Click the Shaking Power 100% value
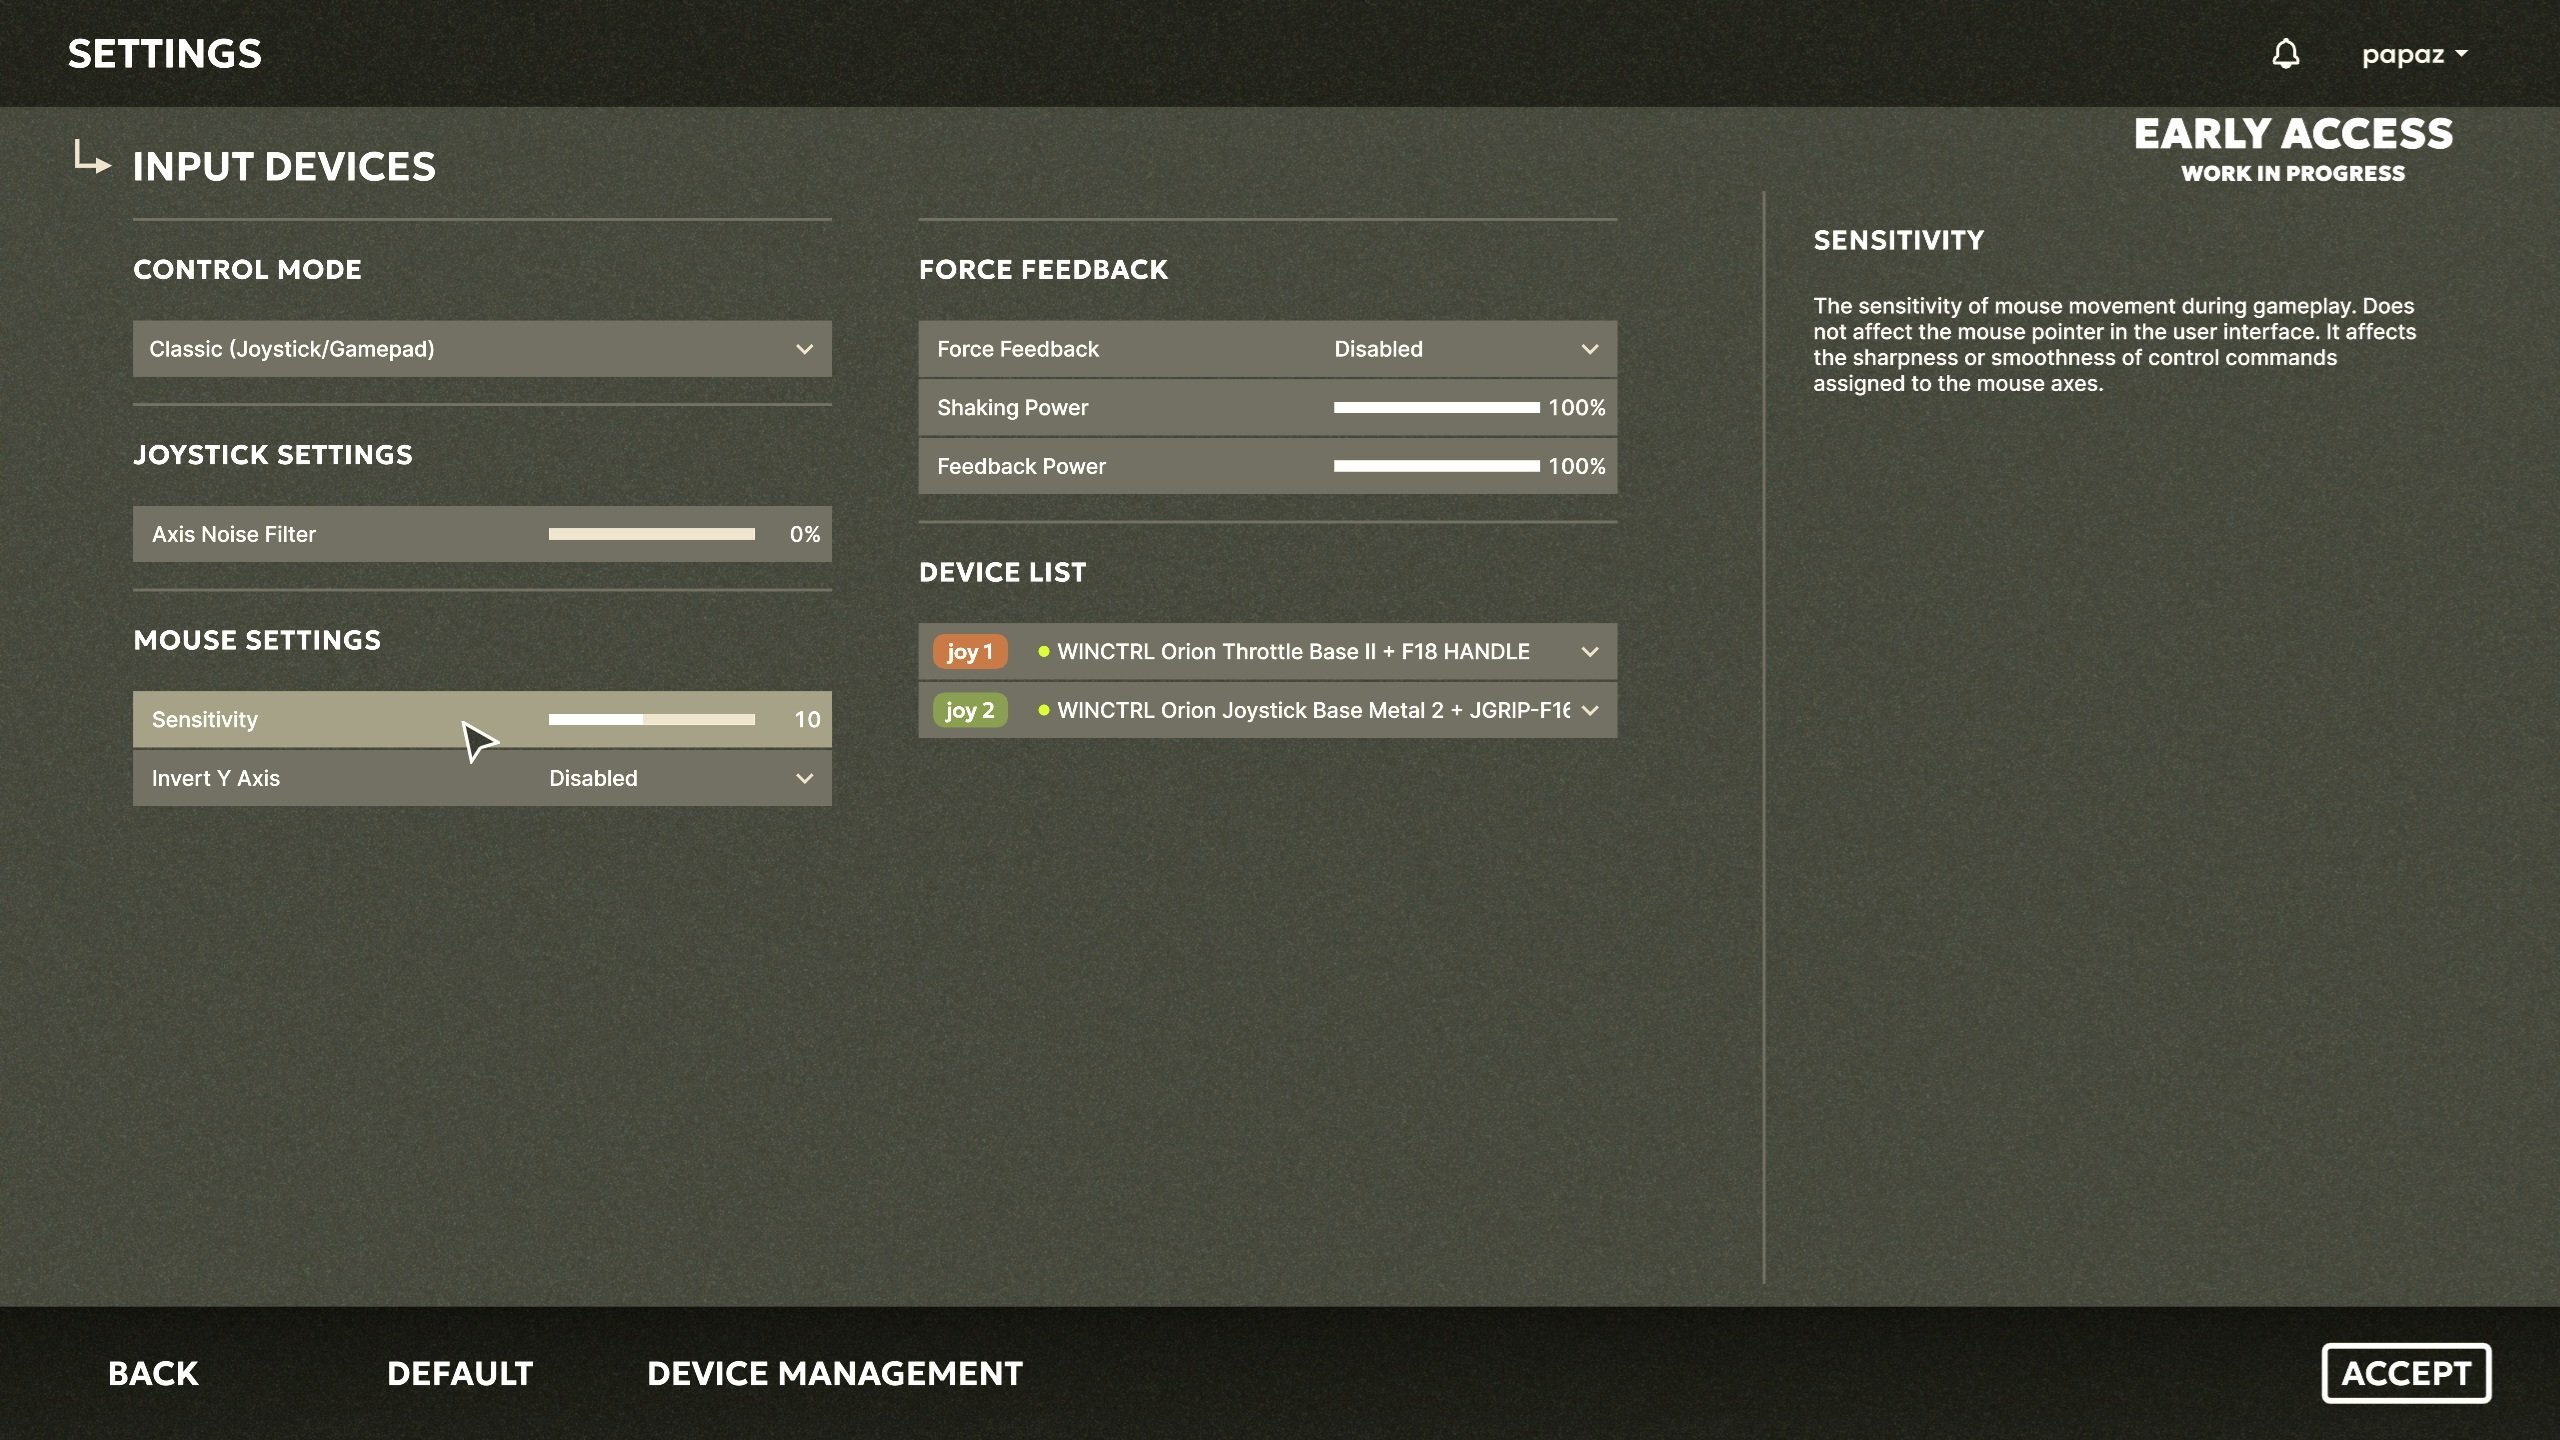This screenshot has height=1440, width=2560. [1577, 407]
